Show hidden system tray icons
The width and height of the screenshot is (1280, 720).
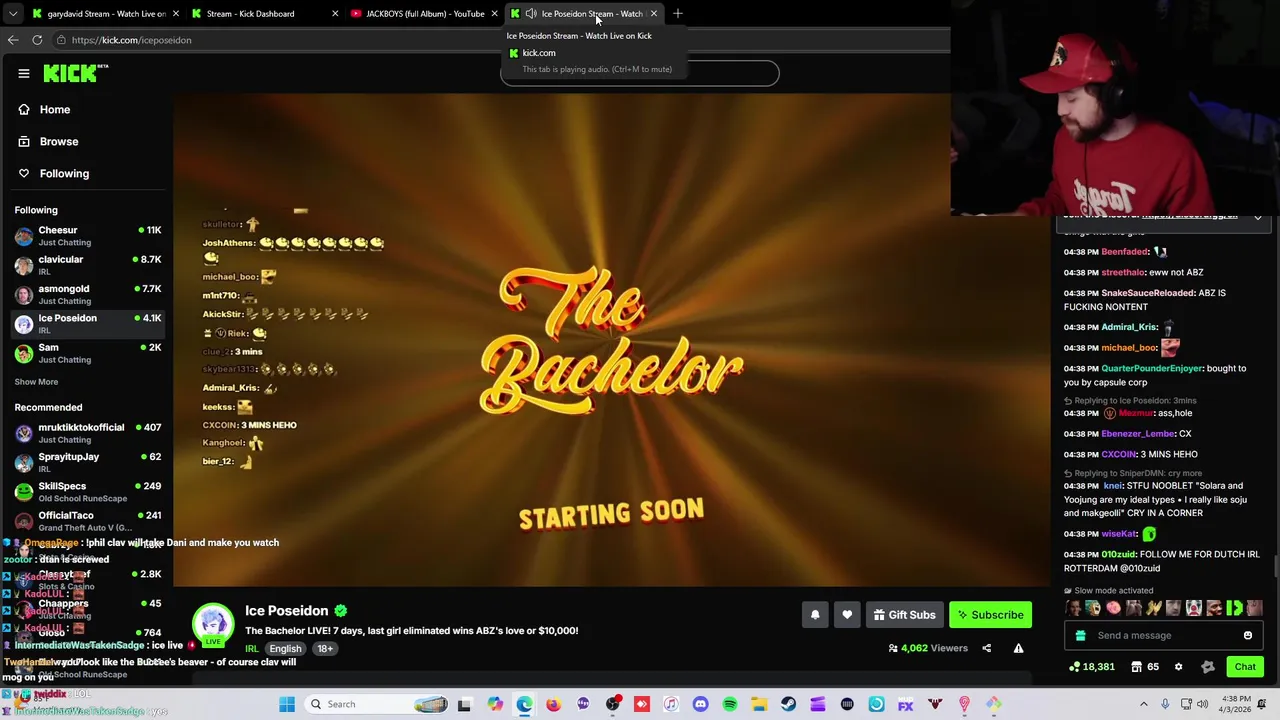point(1144,704)
